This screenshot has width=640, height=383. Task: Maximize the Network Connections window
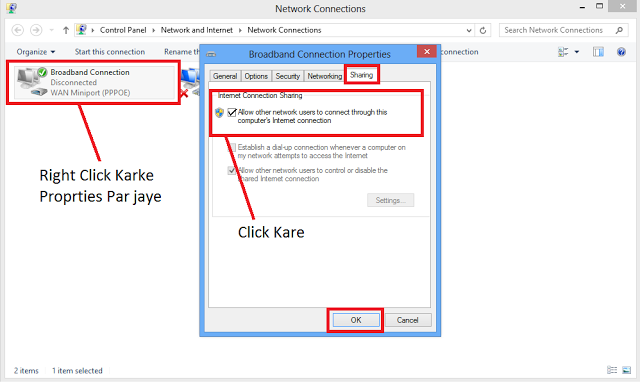click(x=599, y=6)
